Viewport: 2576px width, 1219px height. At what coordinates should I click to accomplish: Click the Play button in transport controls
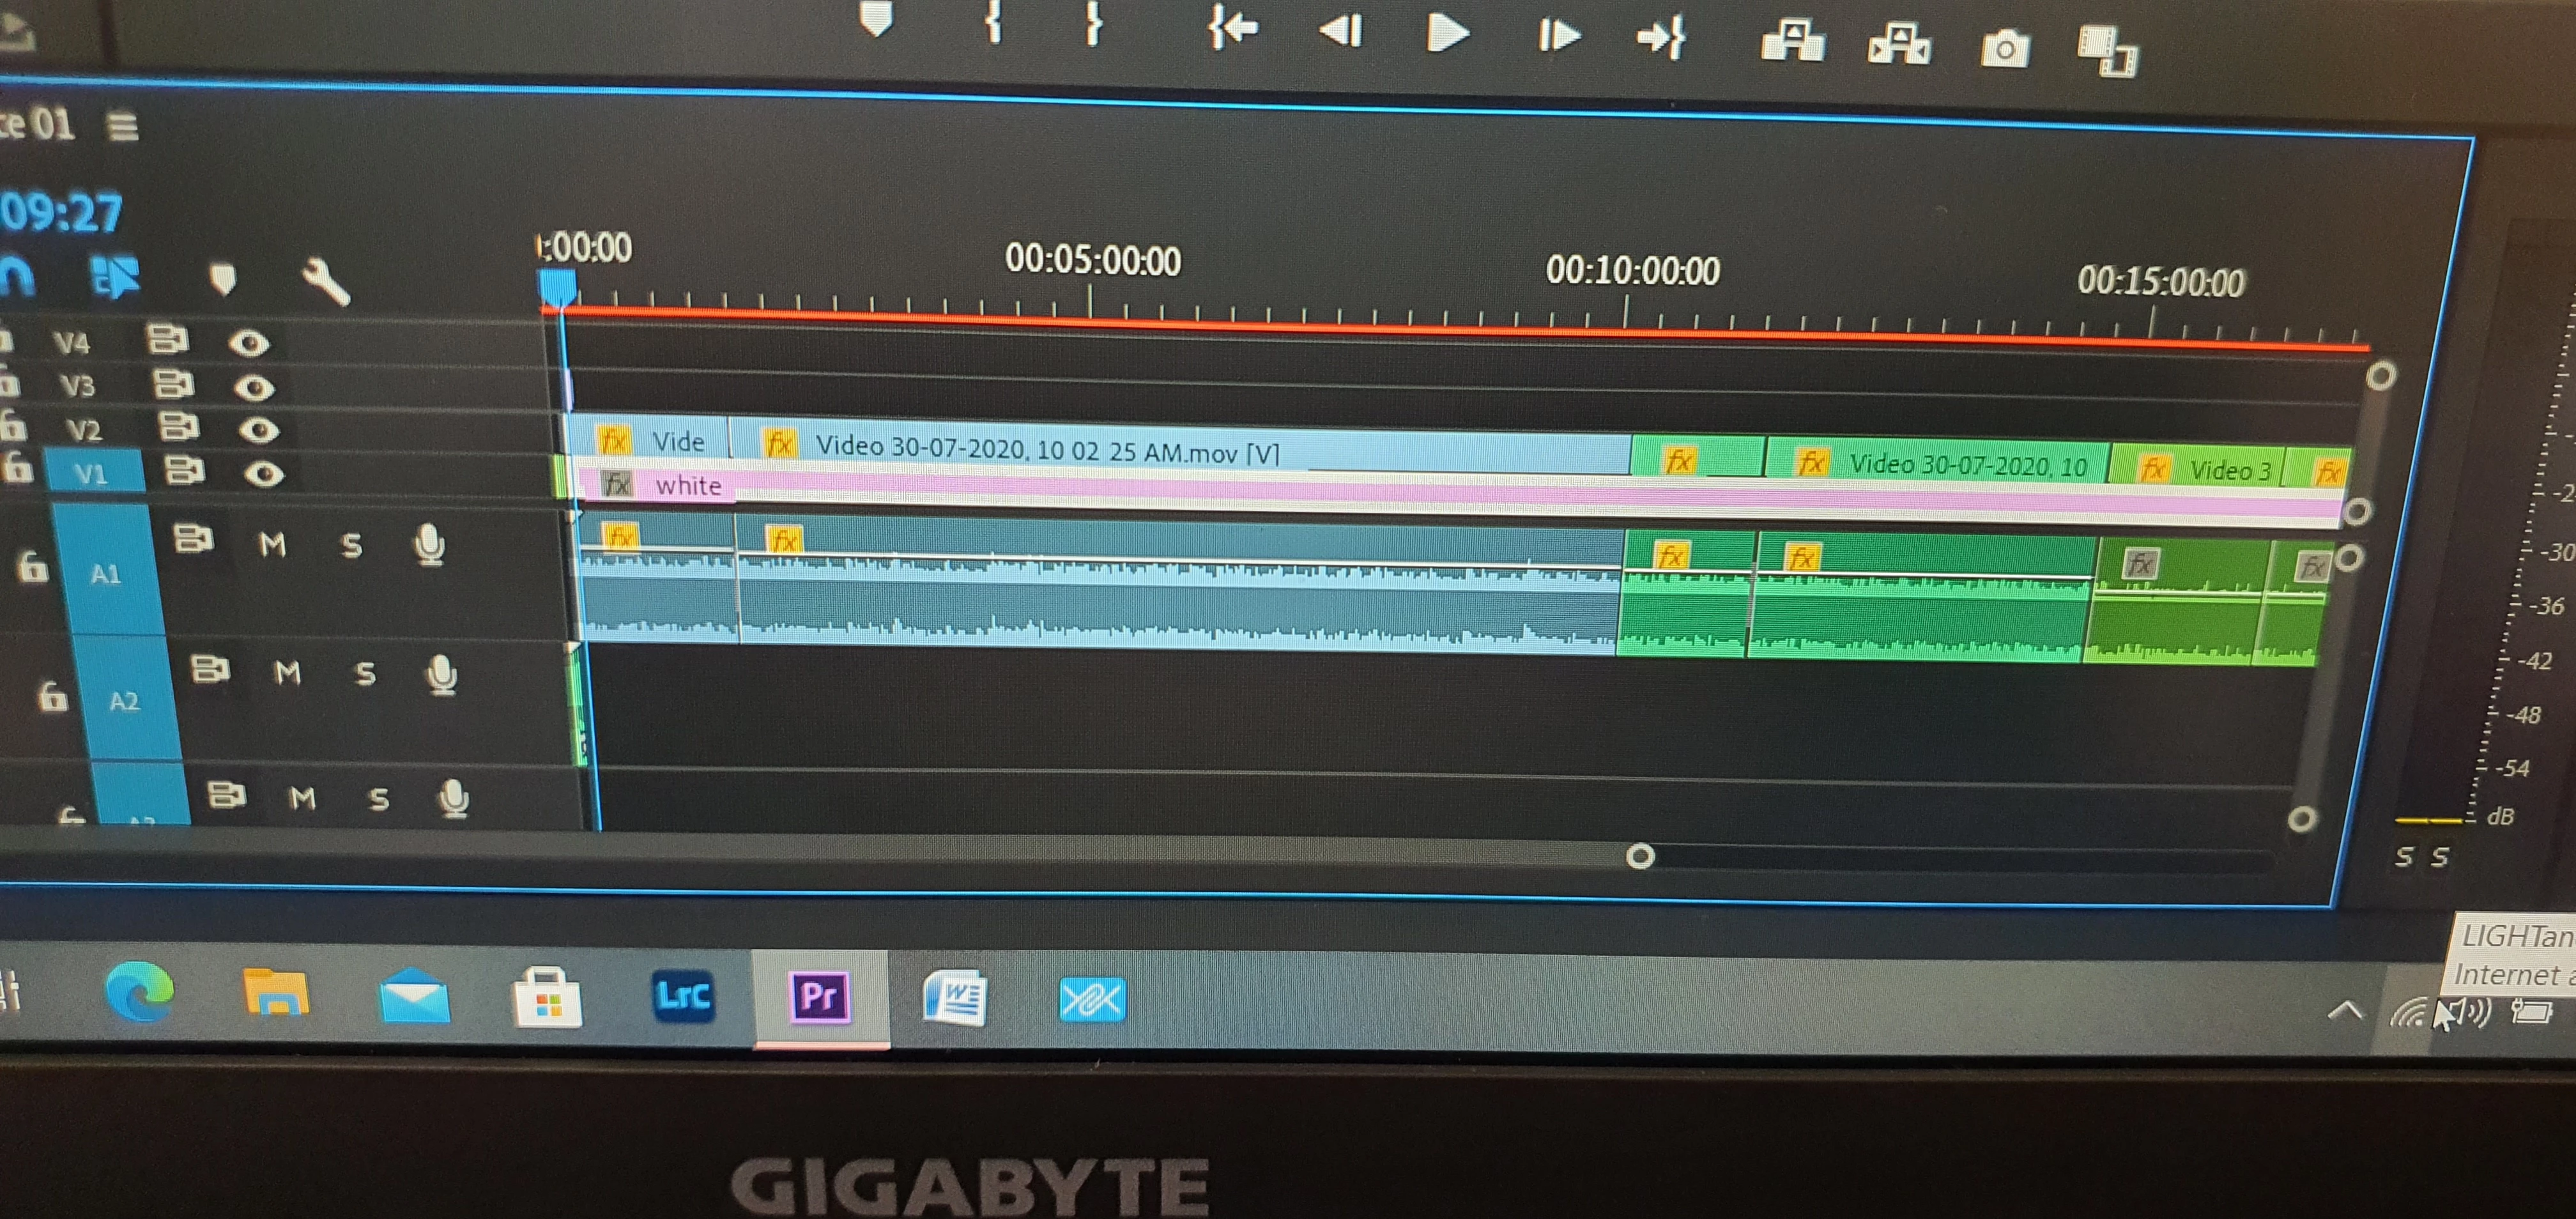click(1446, 34)
